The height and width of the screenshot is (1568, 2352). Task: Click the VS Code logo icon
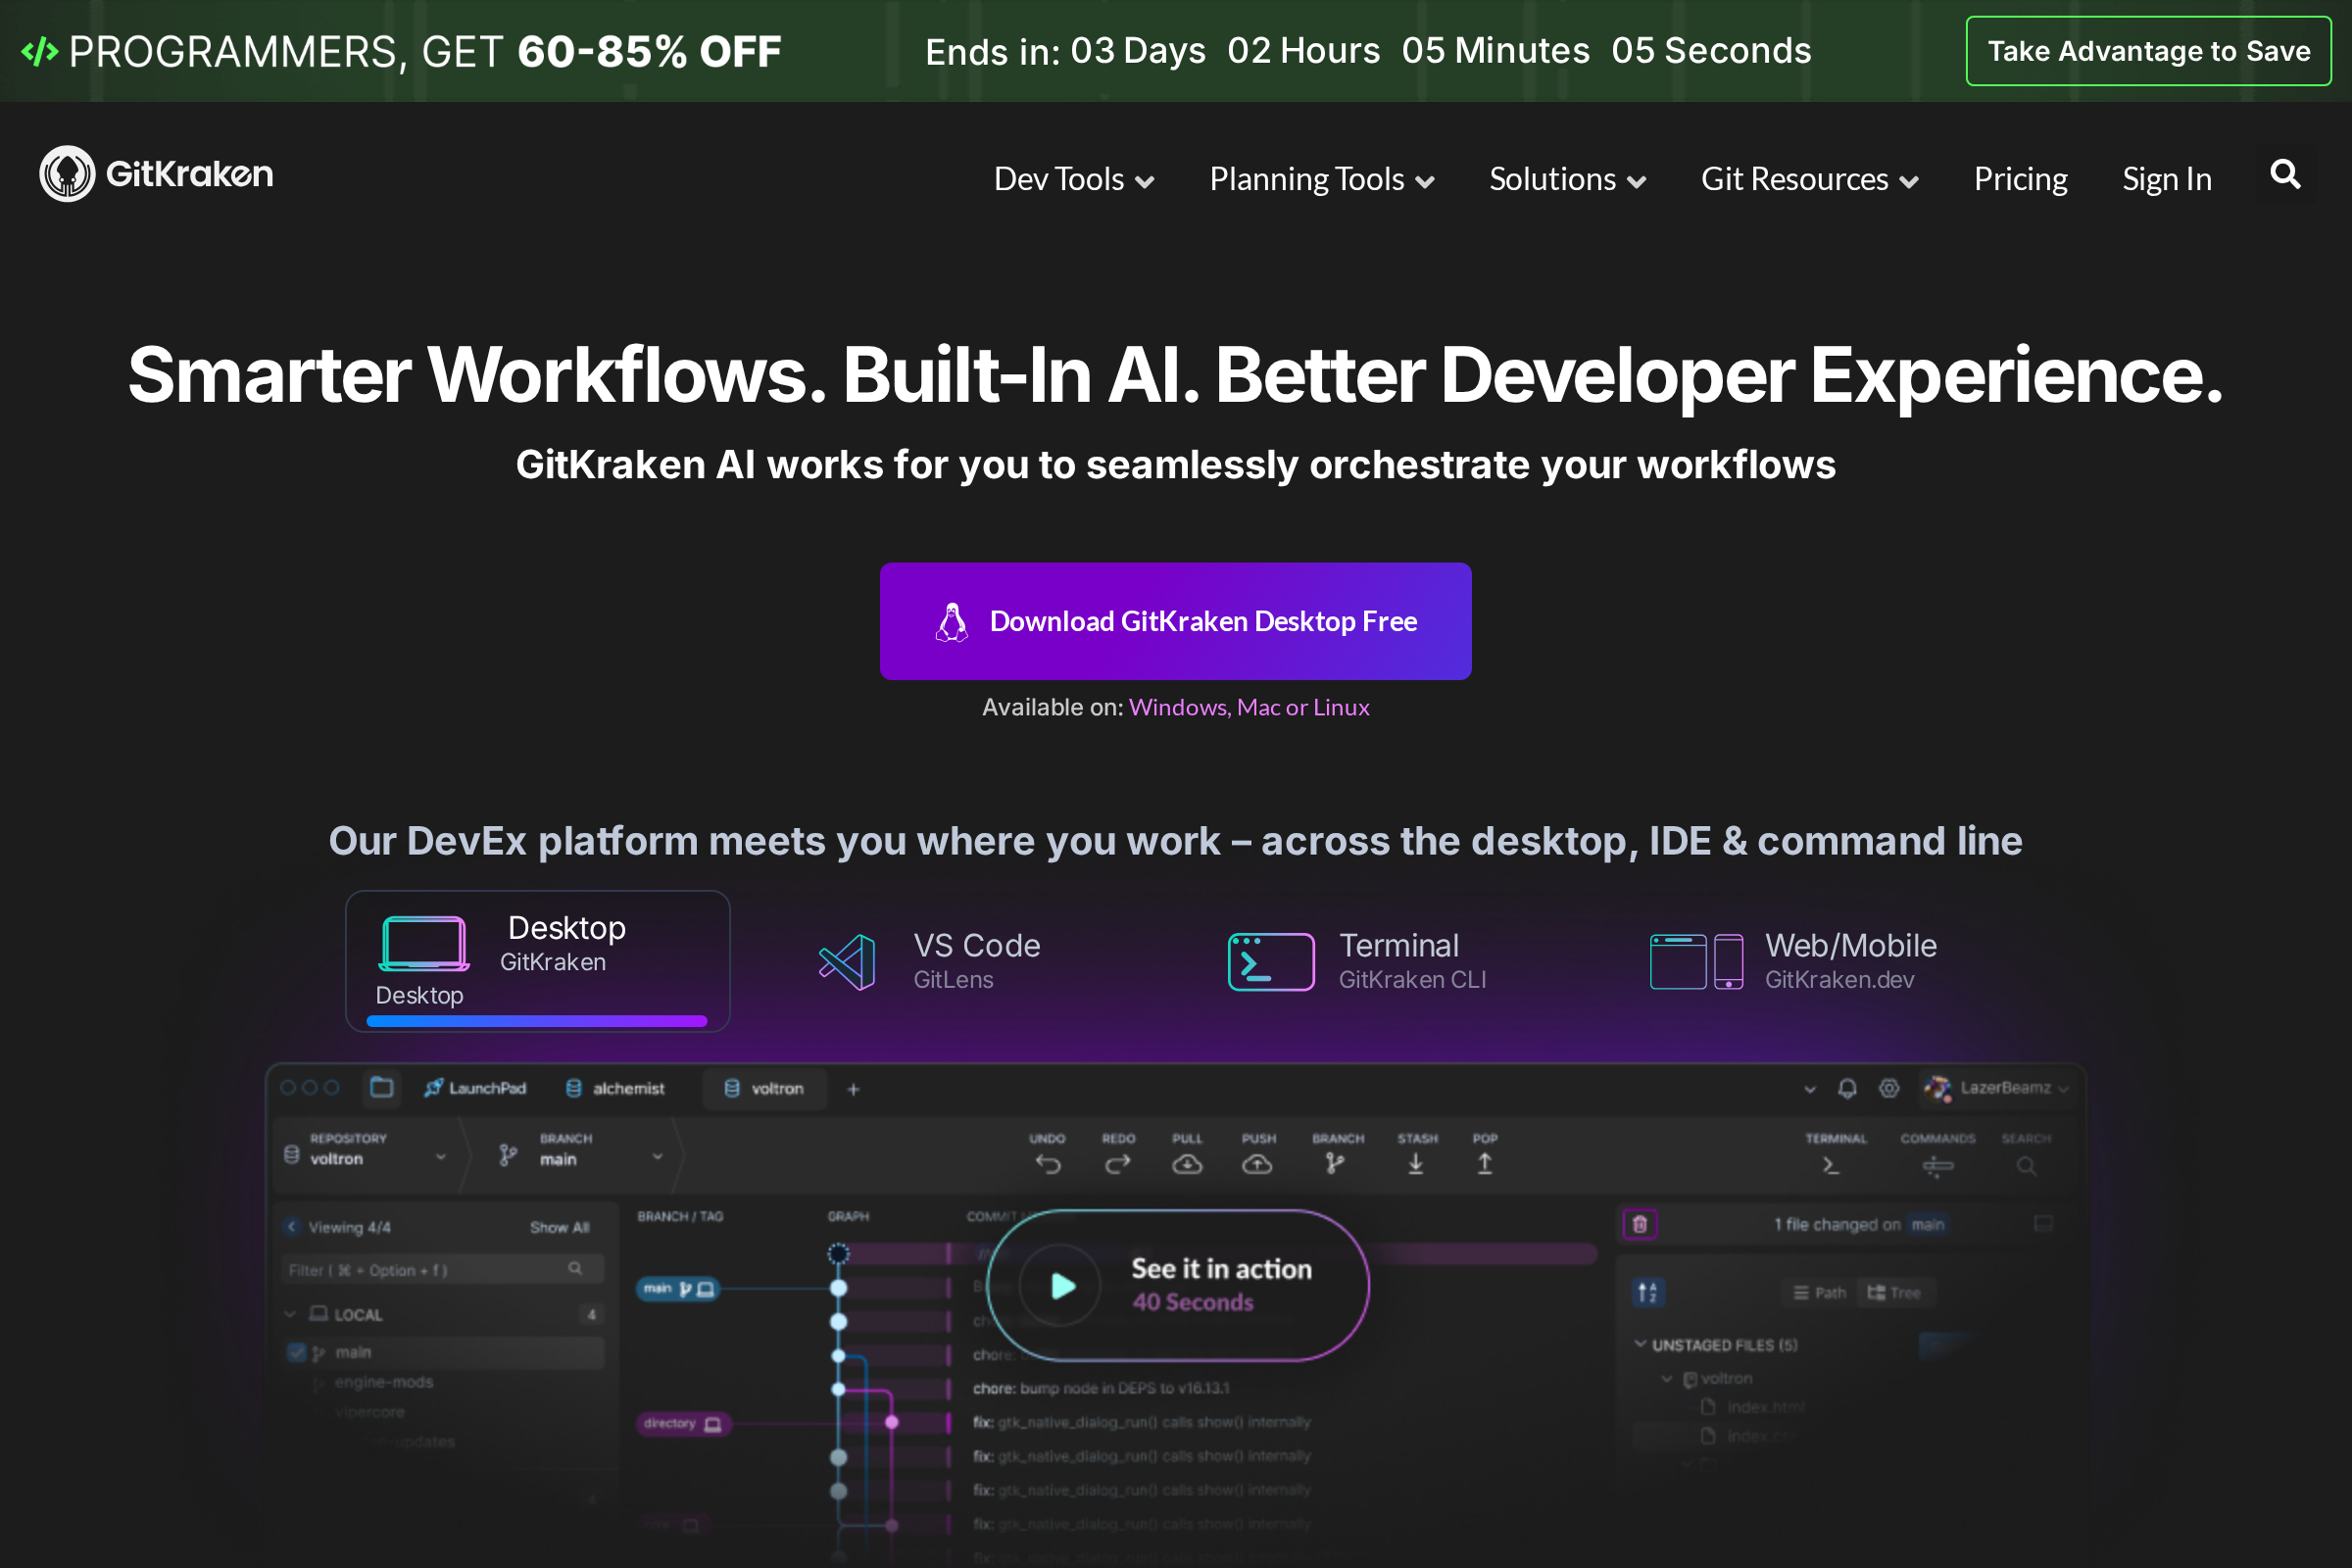(847, 962)
